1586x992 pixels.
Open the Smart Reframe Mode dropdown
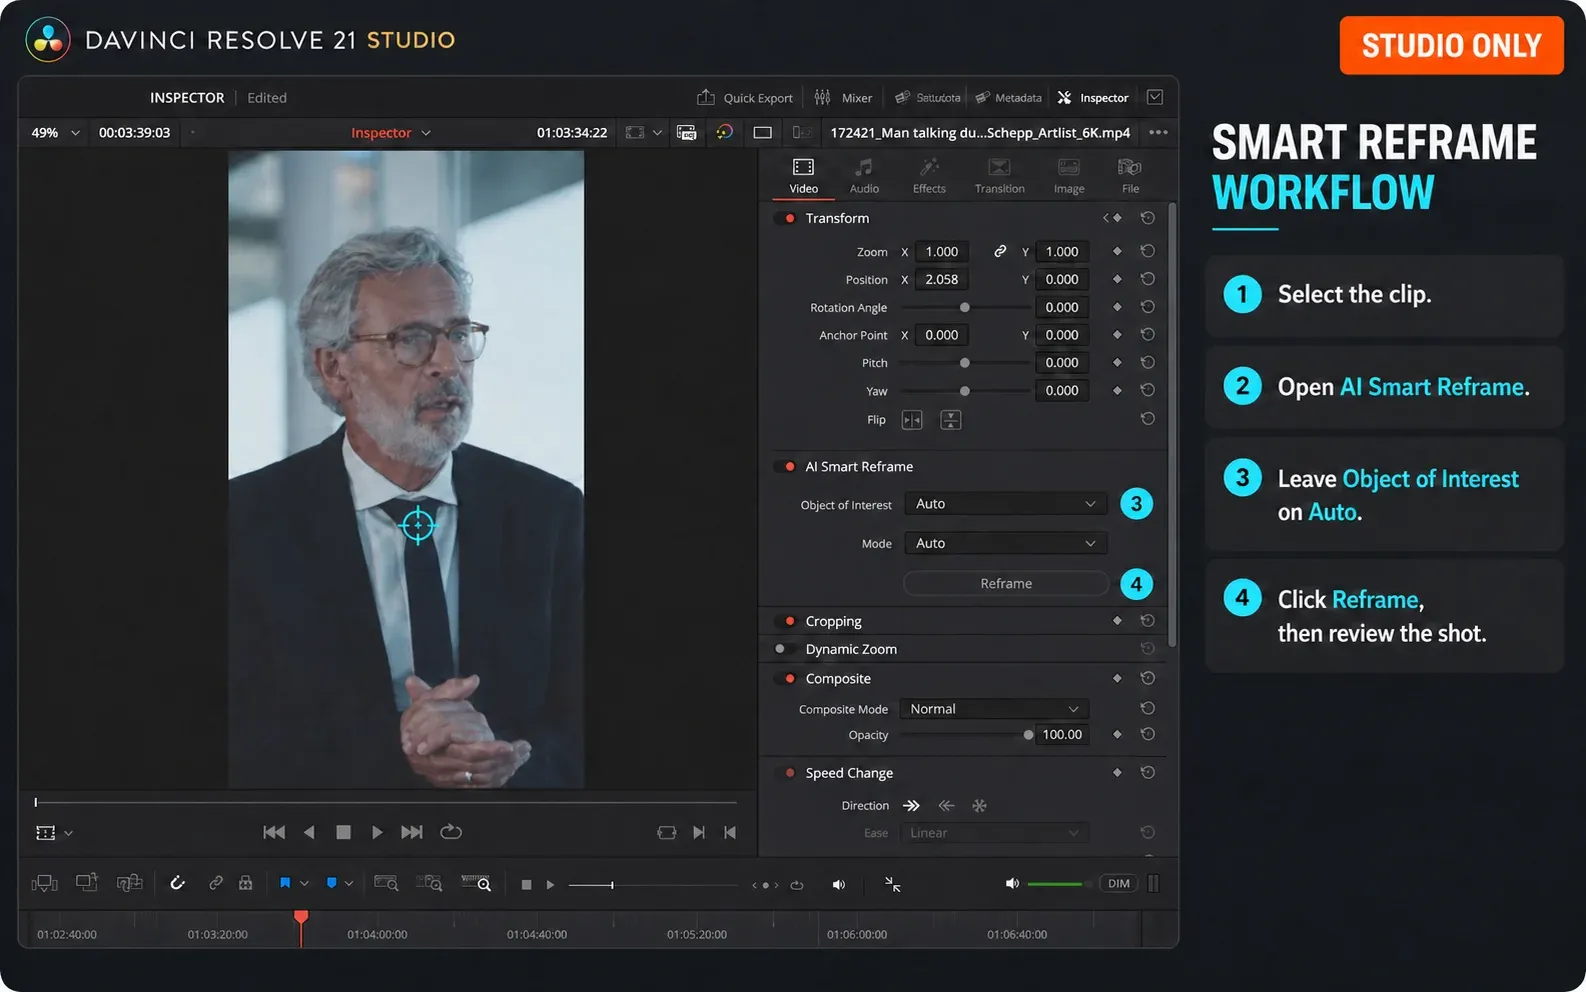pos(1005,543)
